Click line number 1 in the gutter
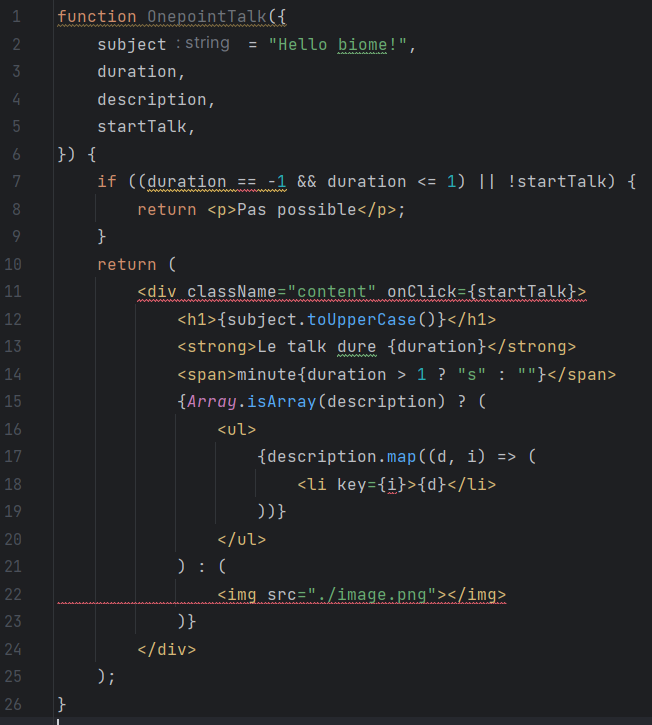652x725 pixels. (16, 17)
